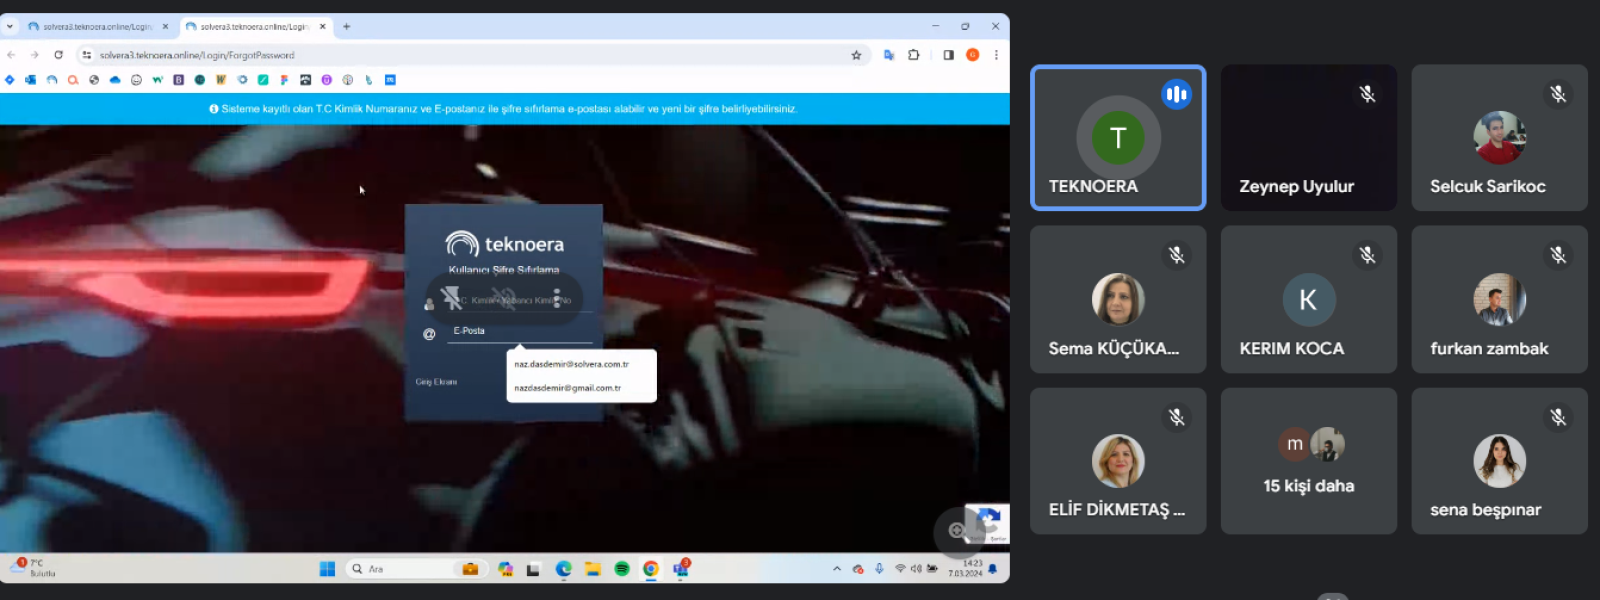Select the second solvera3.teknoera.online tab
The height and width of the screenshot is (600, 1600).
tap(256, 27)
